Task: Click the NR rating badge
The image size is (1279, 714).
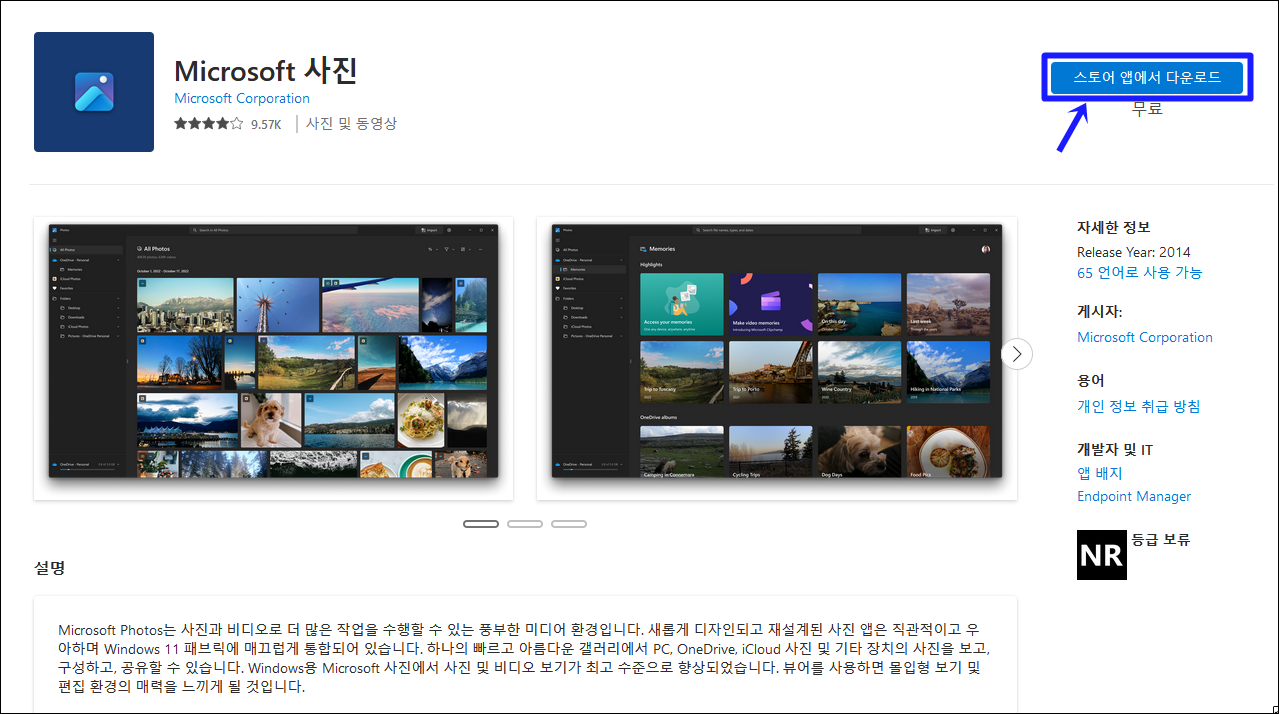Action: coord(1102,555)
